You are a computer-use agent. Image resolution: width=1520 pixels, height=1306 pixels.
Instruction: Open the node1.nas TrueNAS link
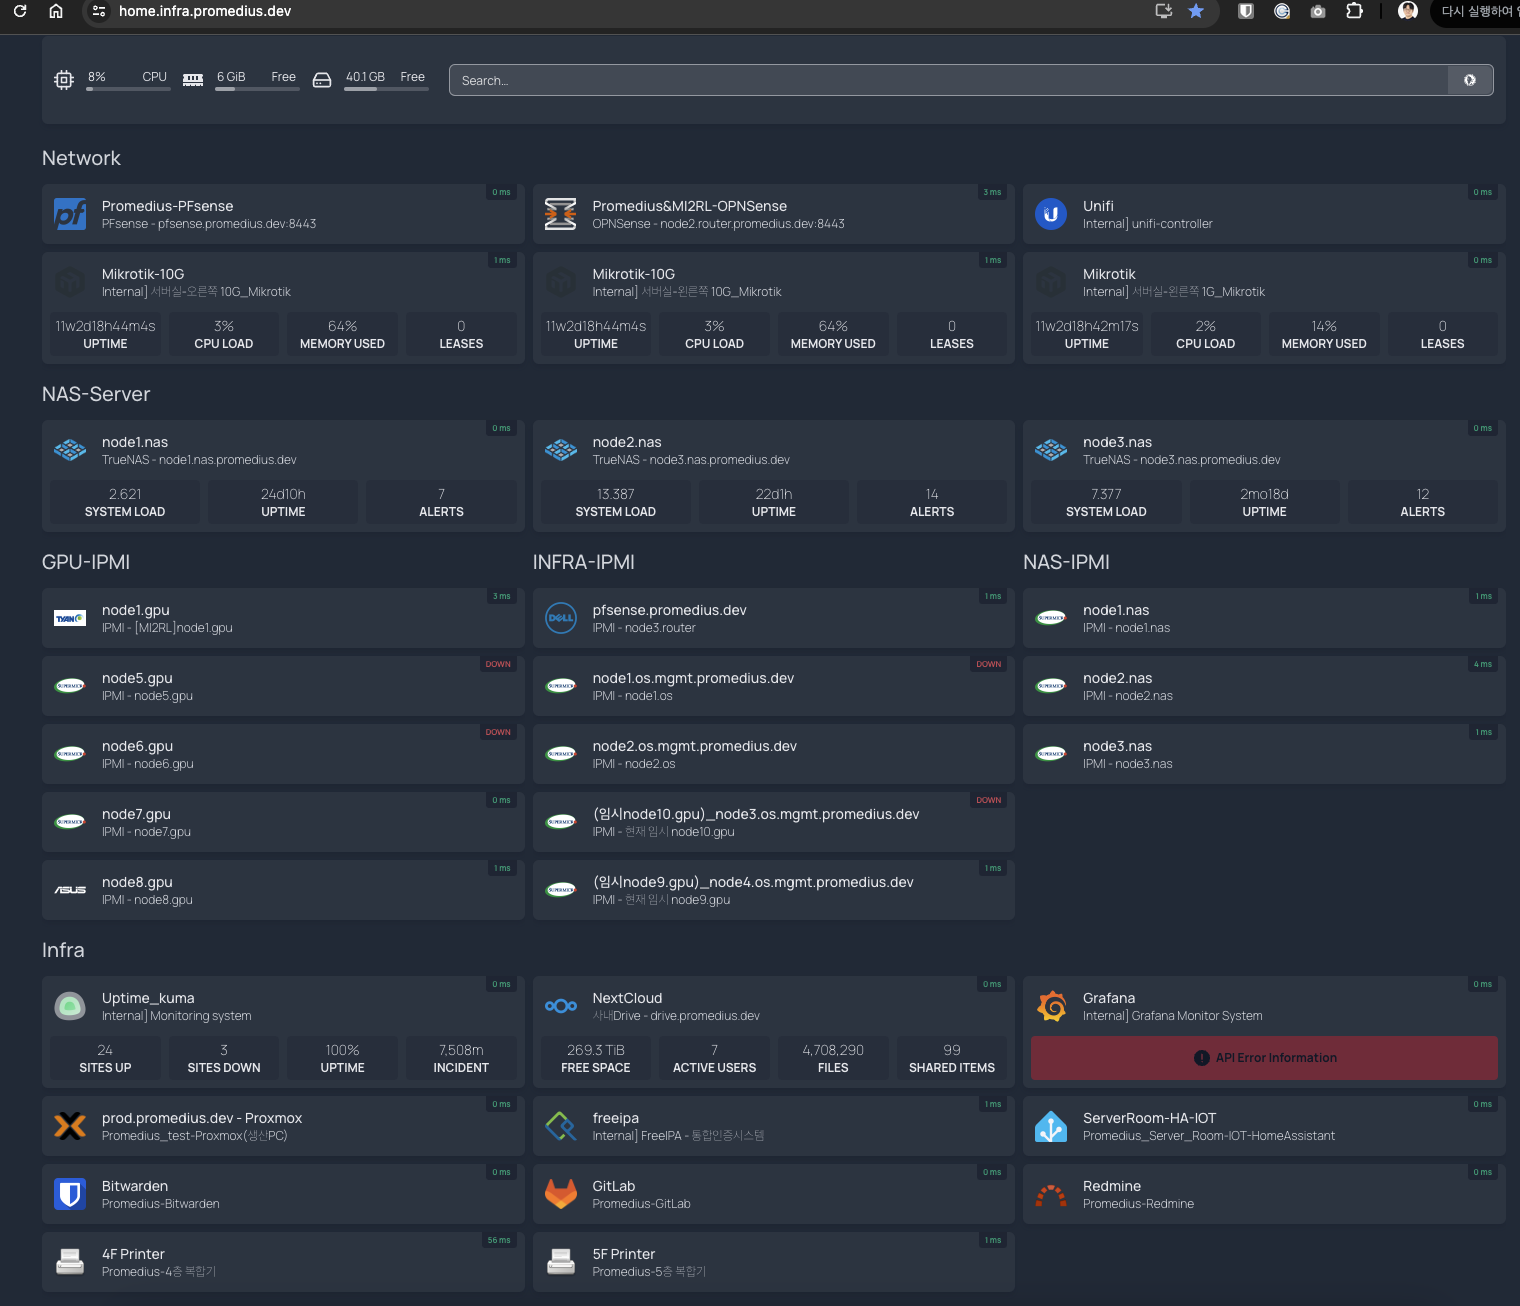point(135,442)
